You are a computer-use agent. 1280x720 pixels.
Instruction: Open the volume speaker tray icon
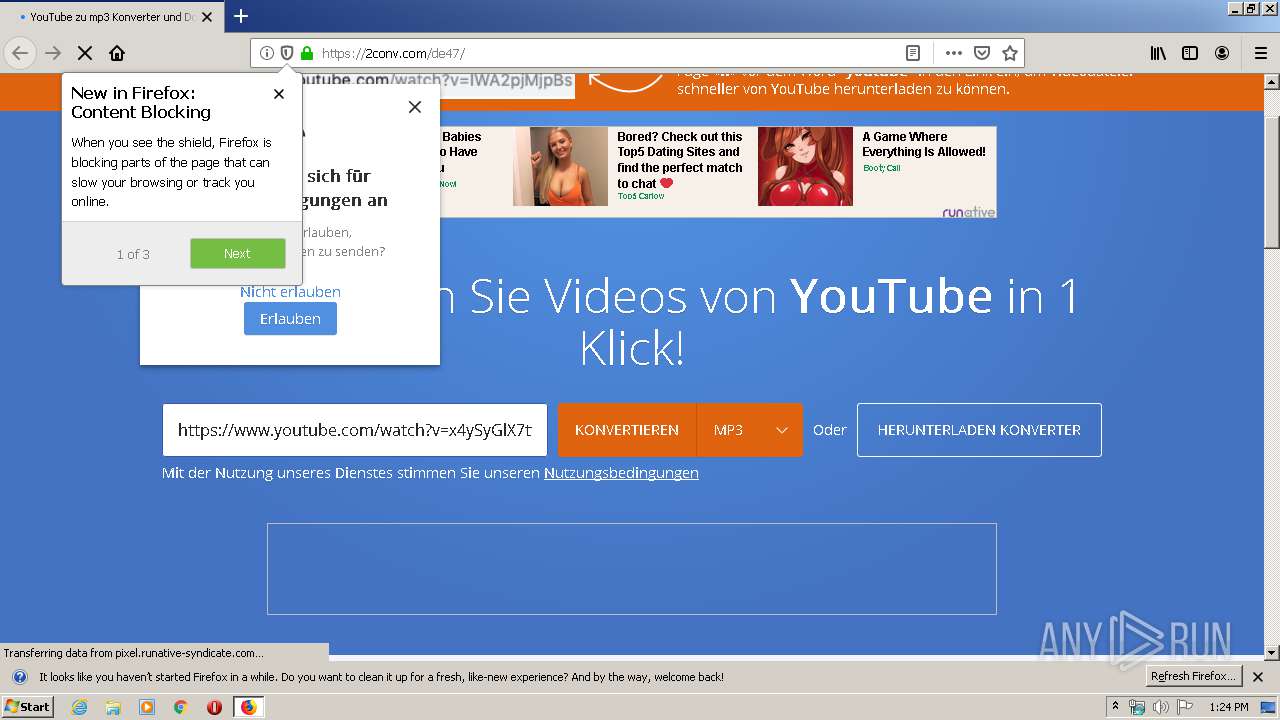tap(1161, 707)
